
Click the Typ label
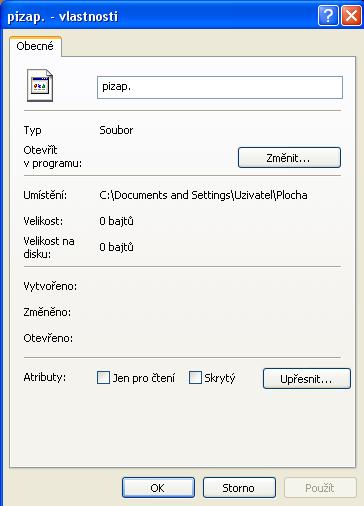pos(32,130)
